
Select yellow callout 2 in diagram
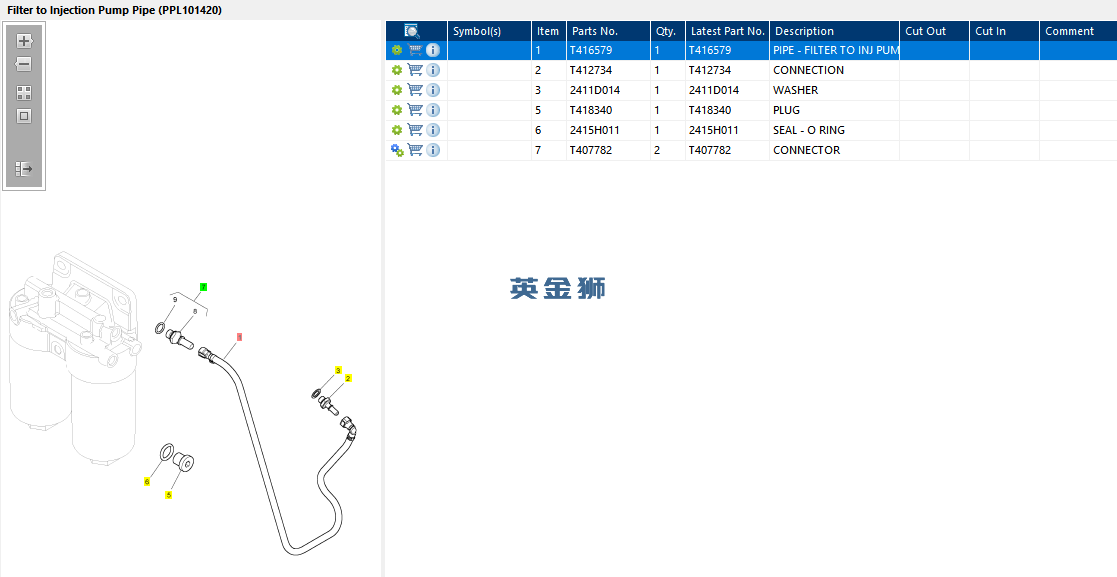click(x=348, y=378)
